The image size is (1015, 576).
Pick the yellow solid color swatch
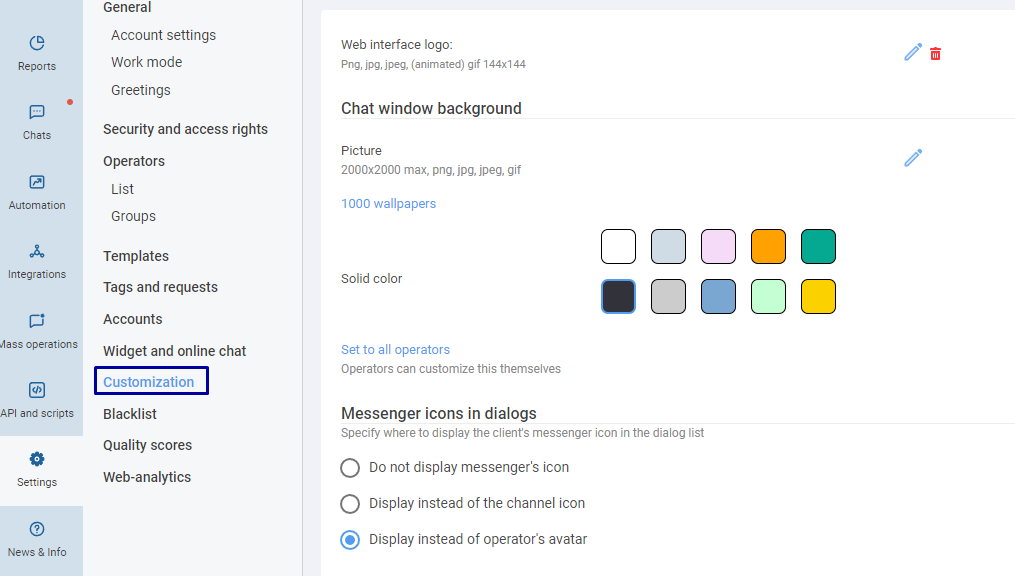pyautogui.click(x=818, y=296)
